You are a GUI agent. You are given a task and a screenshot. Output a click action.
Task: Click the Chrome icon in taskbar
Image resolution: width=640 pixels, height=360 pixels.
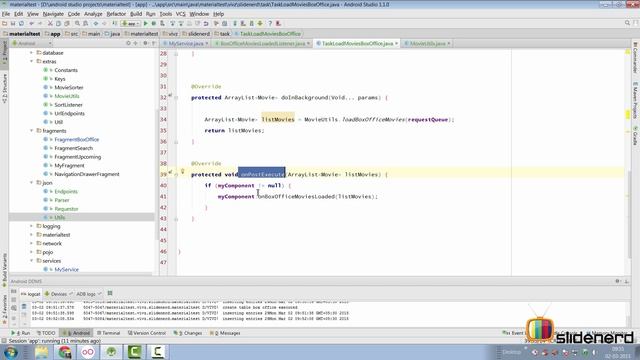(x=64, y=352)
